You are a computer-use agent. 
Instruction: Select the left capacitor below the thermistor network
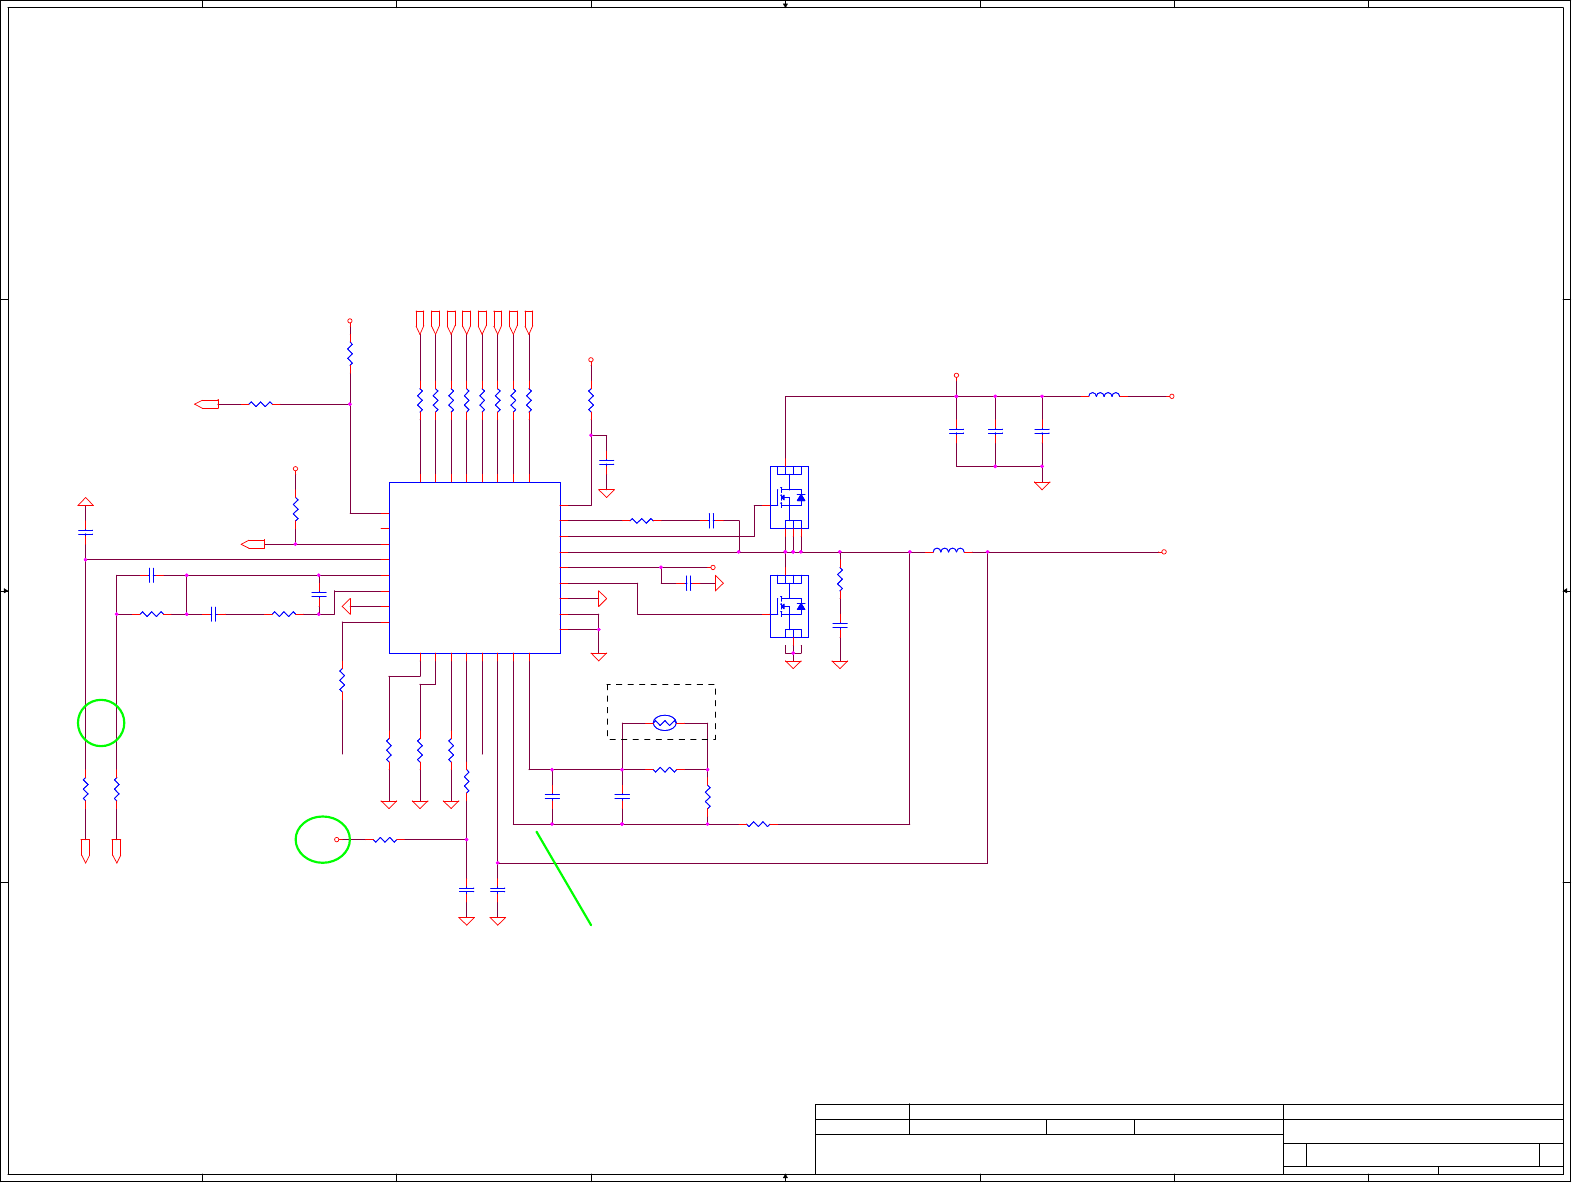pos(552,797)
